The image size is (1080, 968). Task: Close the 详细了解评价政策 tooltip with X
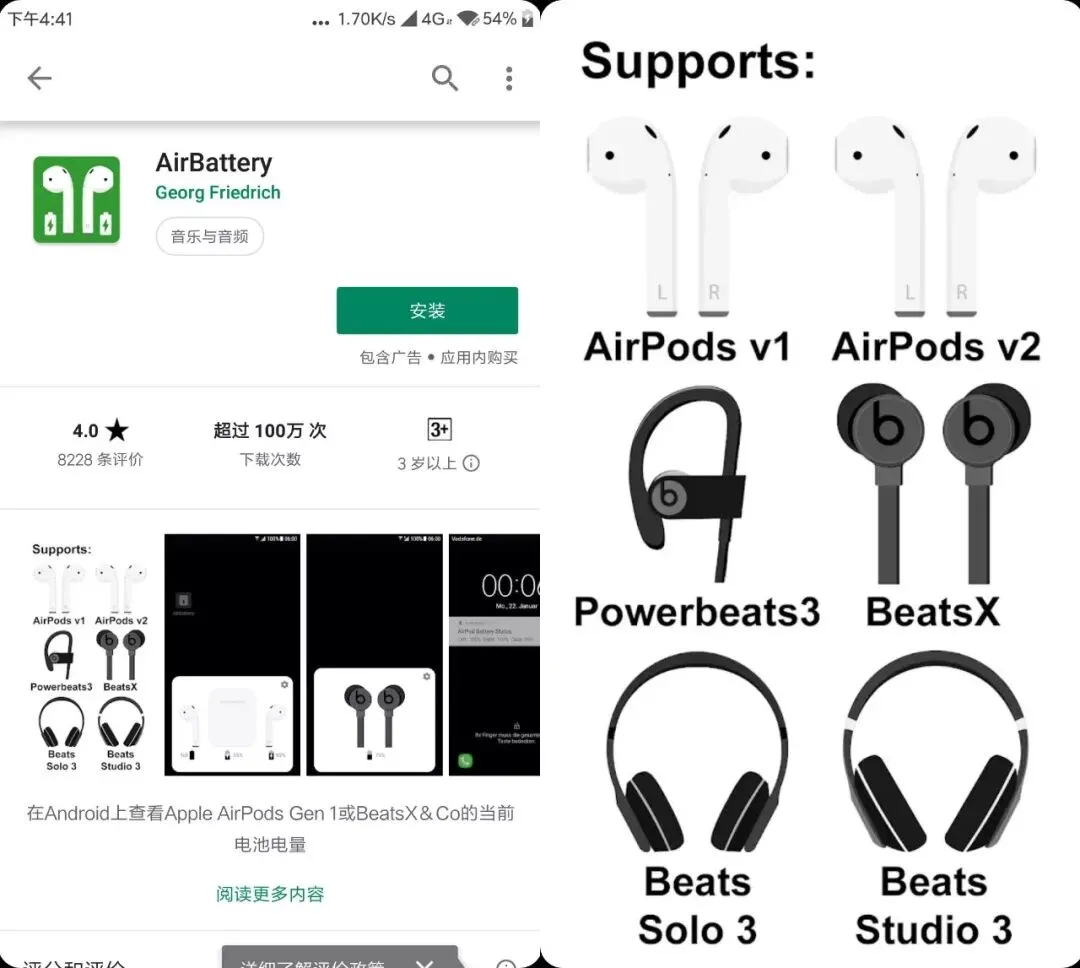click(x=425, y=962)
